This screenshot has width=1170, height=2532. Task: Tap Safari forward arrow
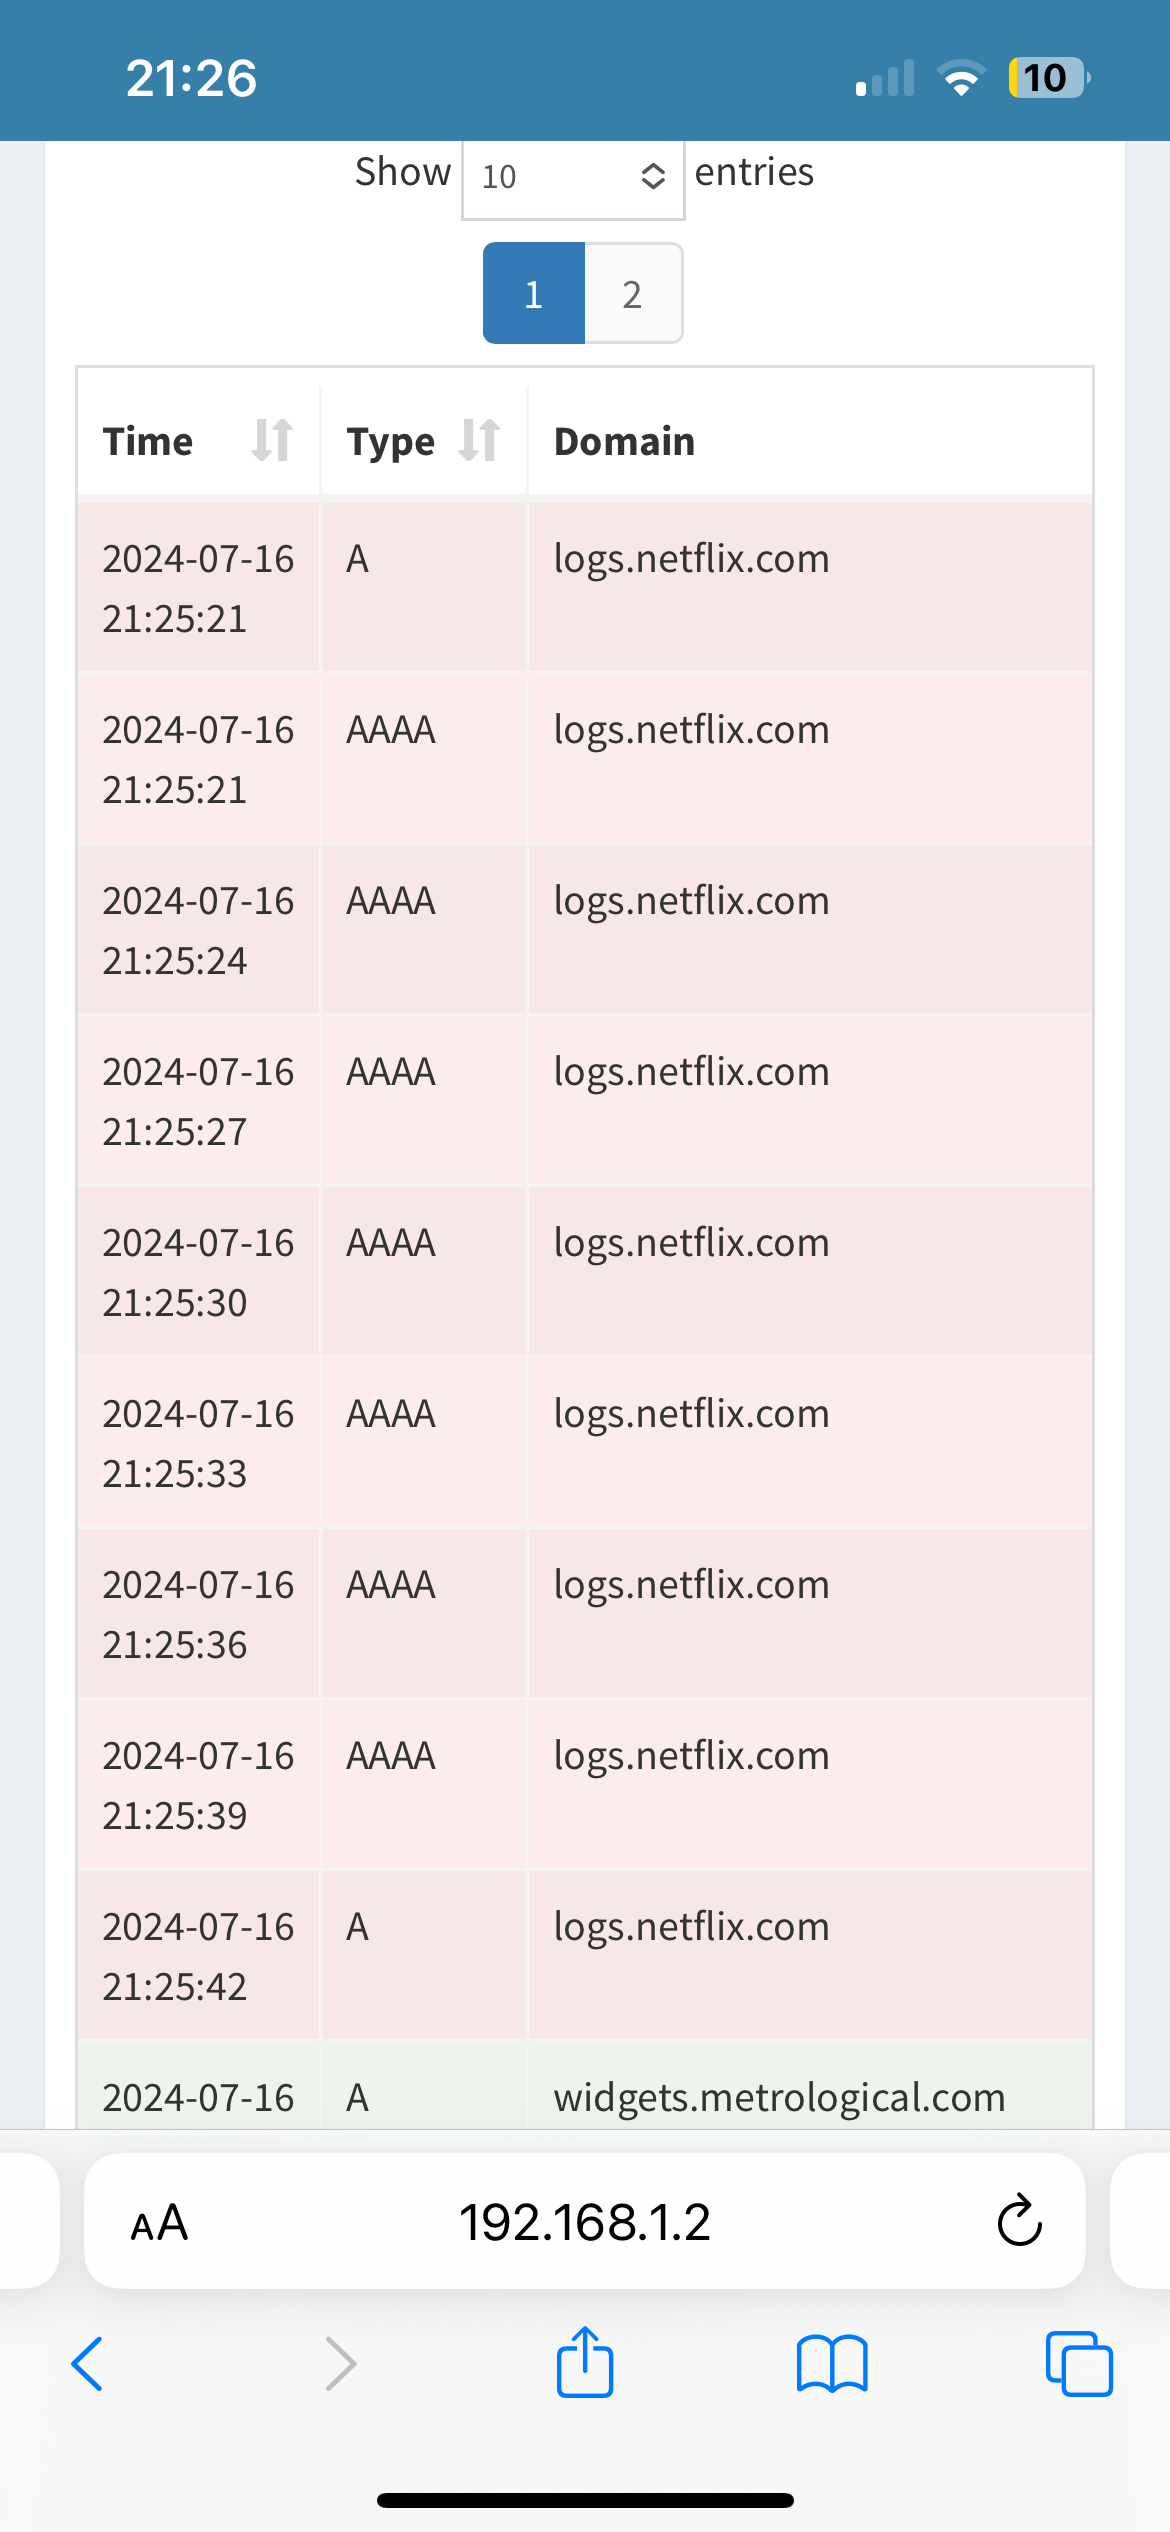tap(341, 2364)
